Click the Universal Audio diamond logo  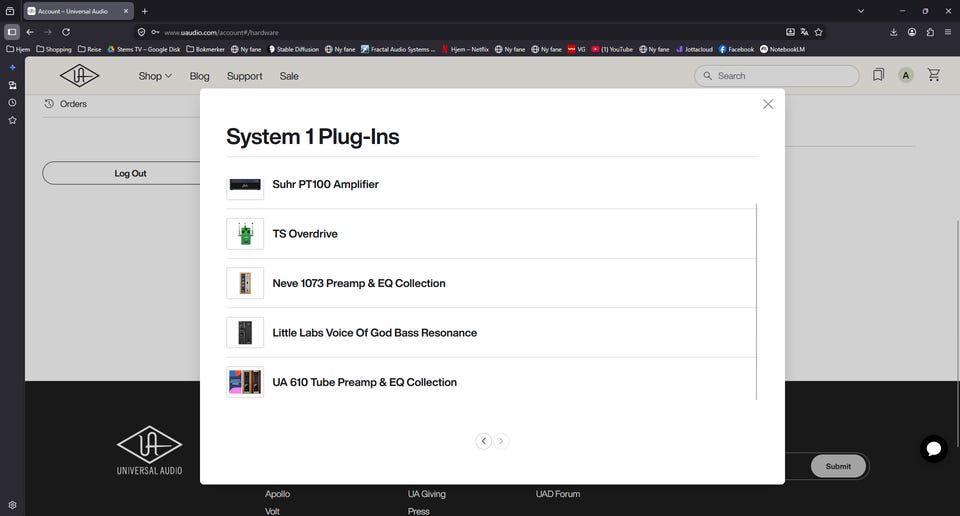[80, 76]
